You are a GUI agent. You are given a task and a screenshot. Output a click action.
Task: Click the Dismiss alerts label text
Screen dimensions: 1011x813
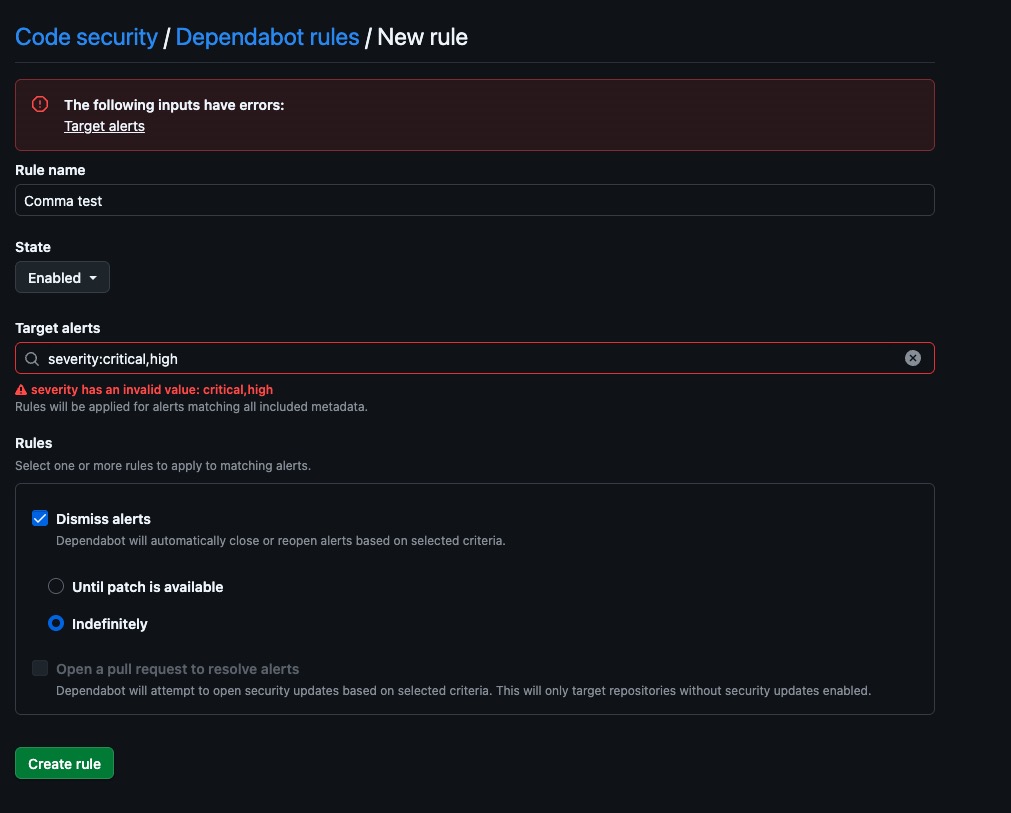tap(103, 519)
